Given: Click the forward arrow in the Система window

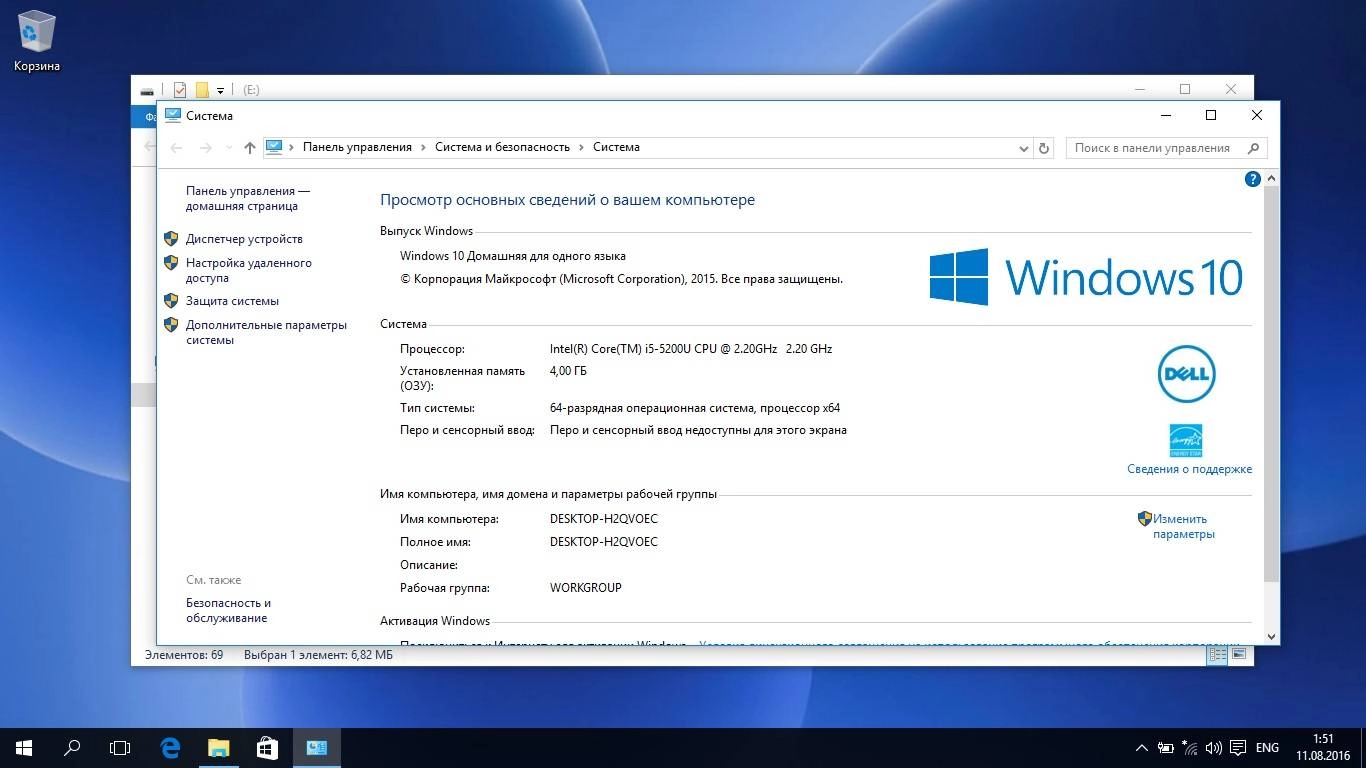Looking at the screenshot, I should click(205, 148).
